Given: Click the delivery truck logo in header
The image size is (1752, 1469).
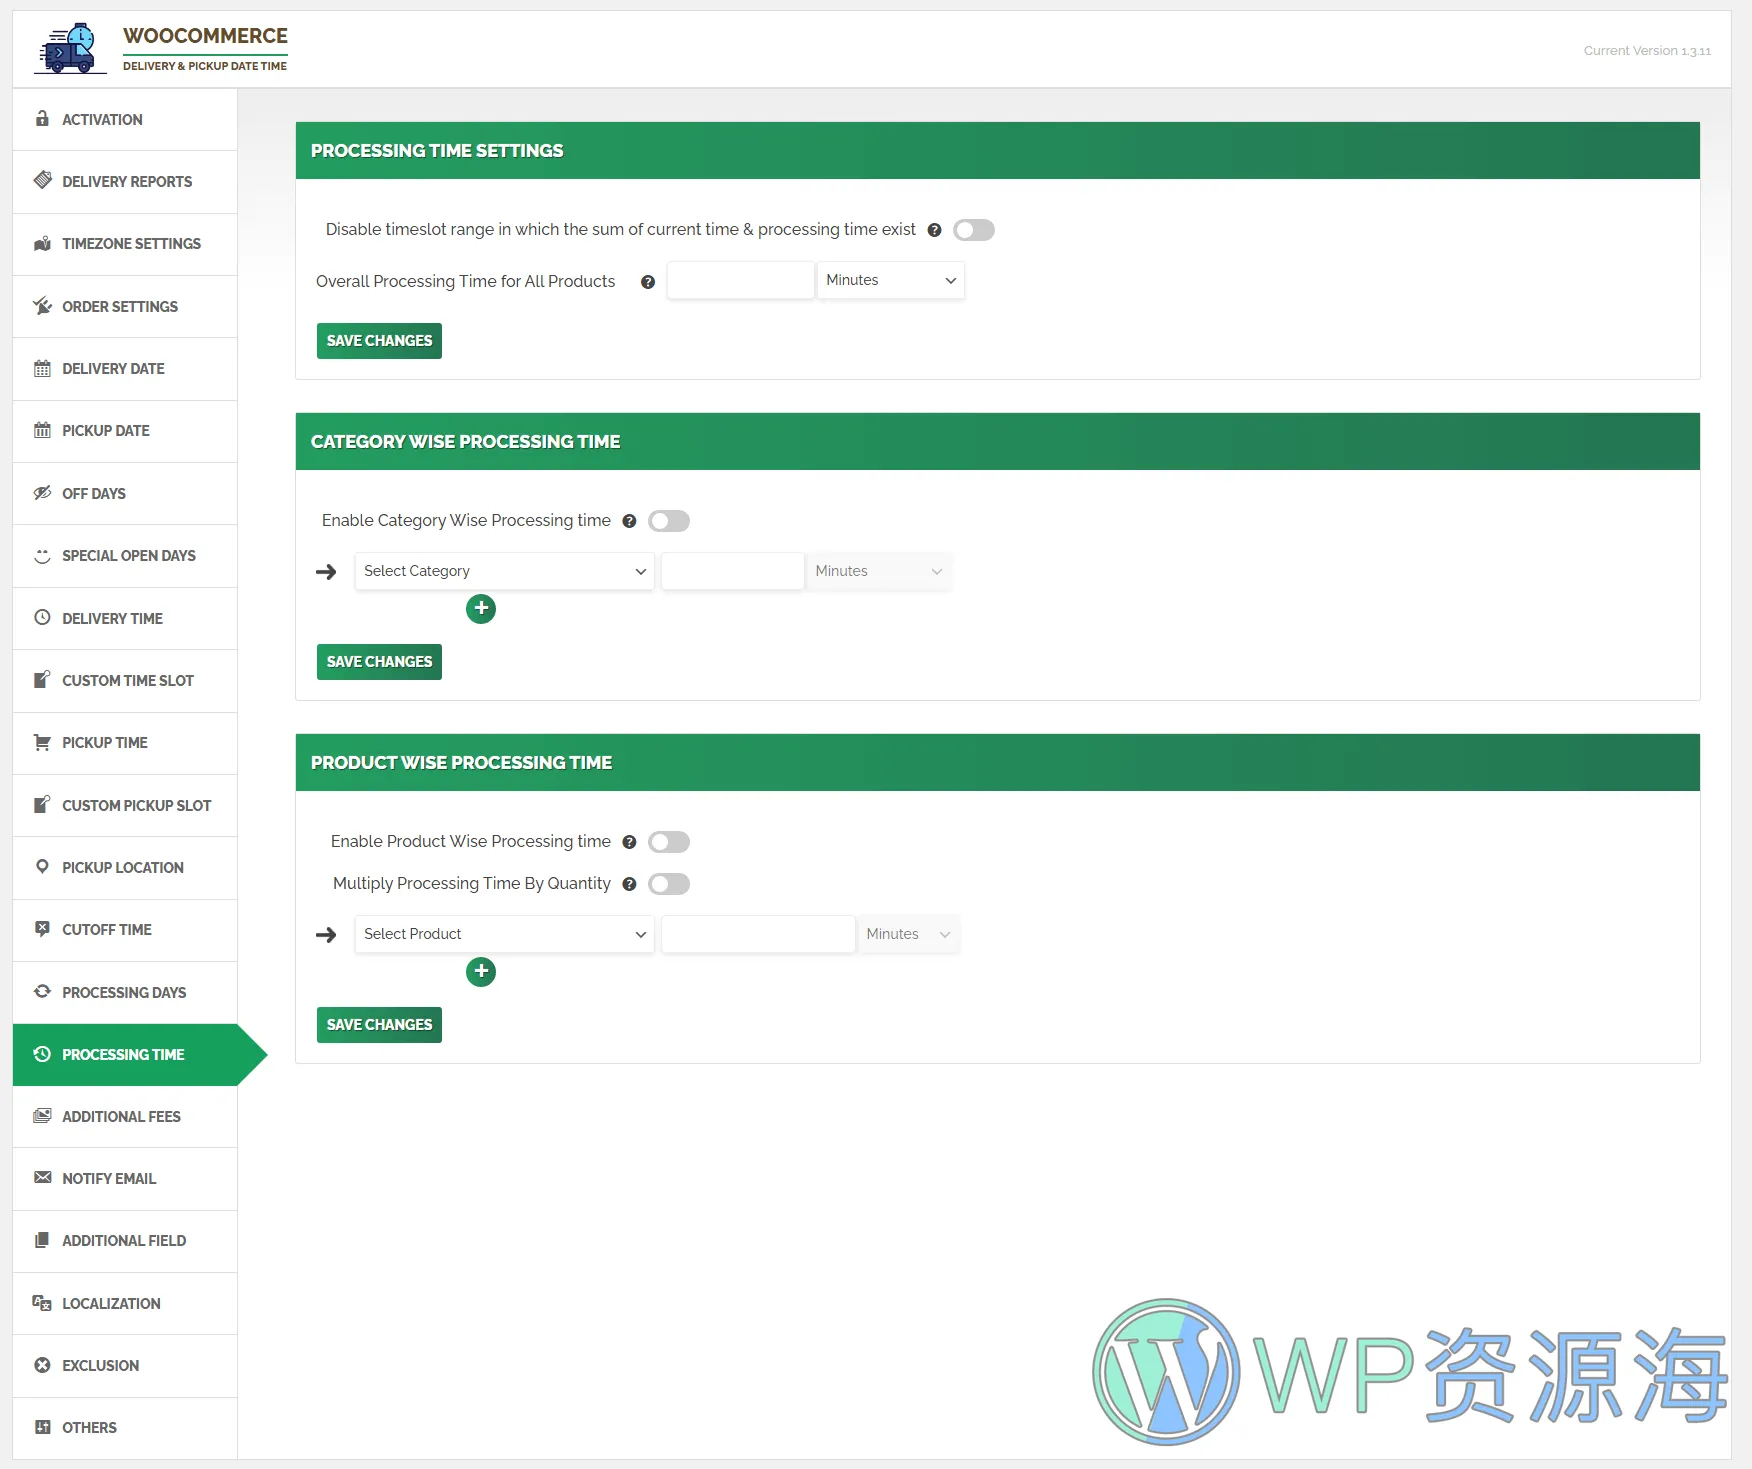Looking at the screenshot, I should (70, 49).
